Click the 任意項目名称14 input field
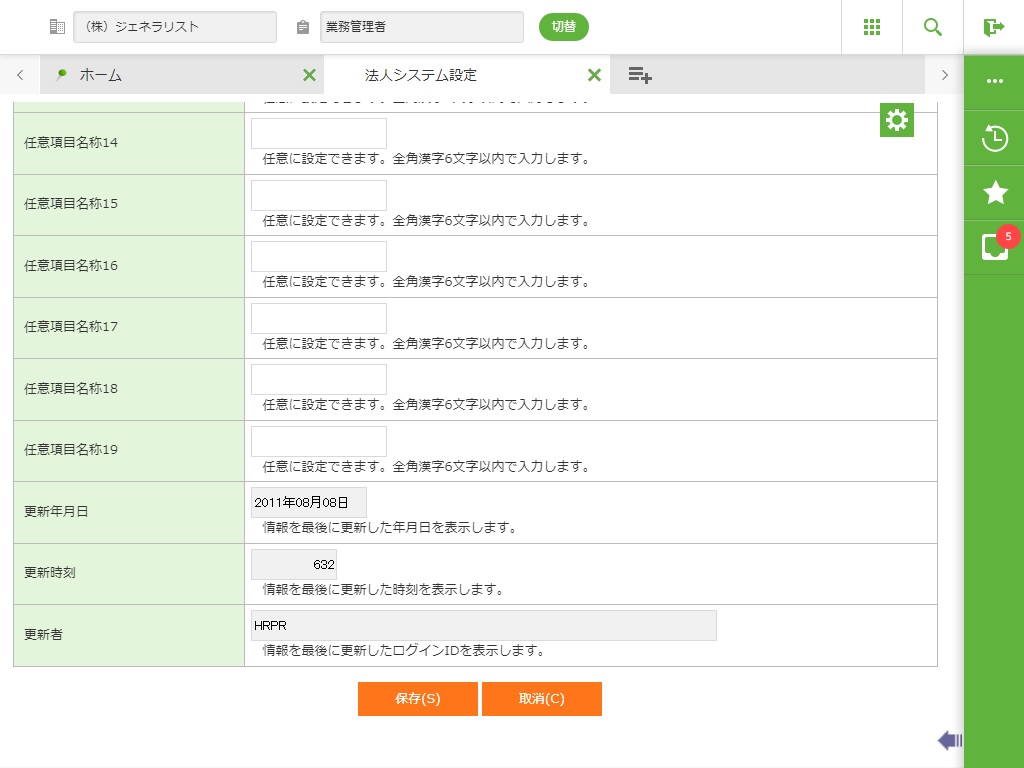 (x=319, y=133)
